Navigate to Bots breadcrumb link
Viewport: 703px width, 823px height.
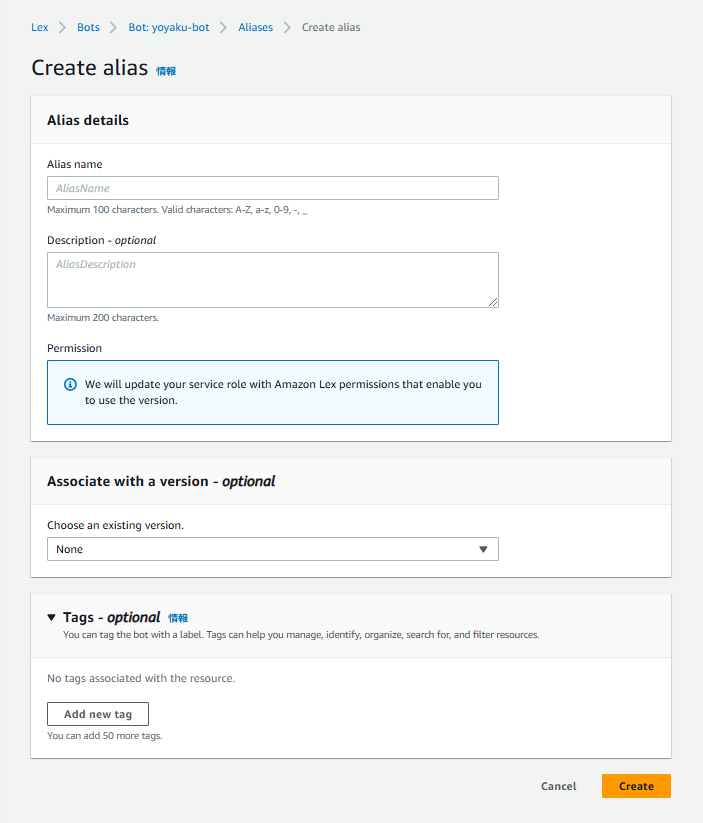[88, 27]
